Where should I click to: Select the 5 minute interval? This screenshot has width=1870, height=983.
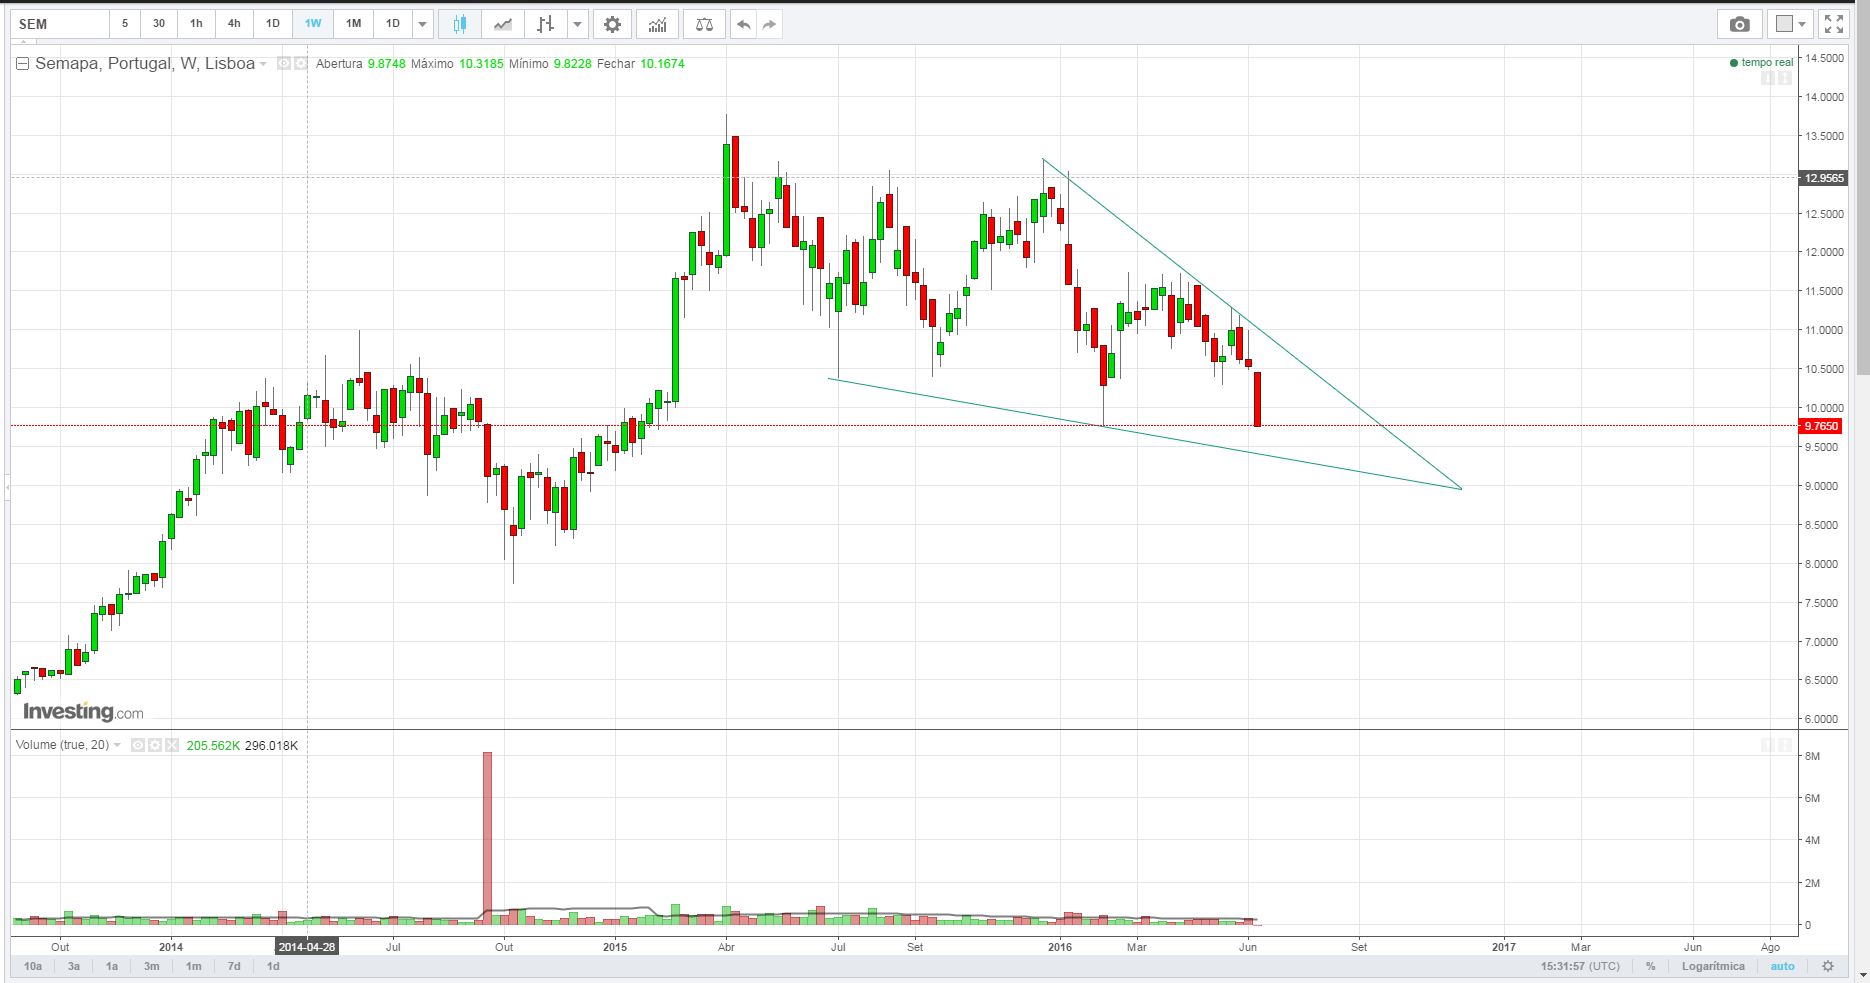(x=125, y=24)
